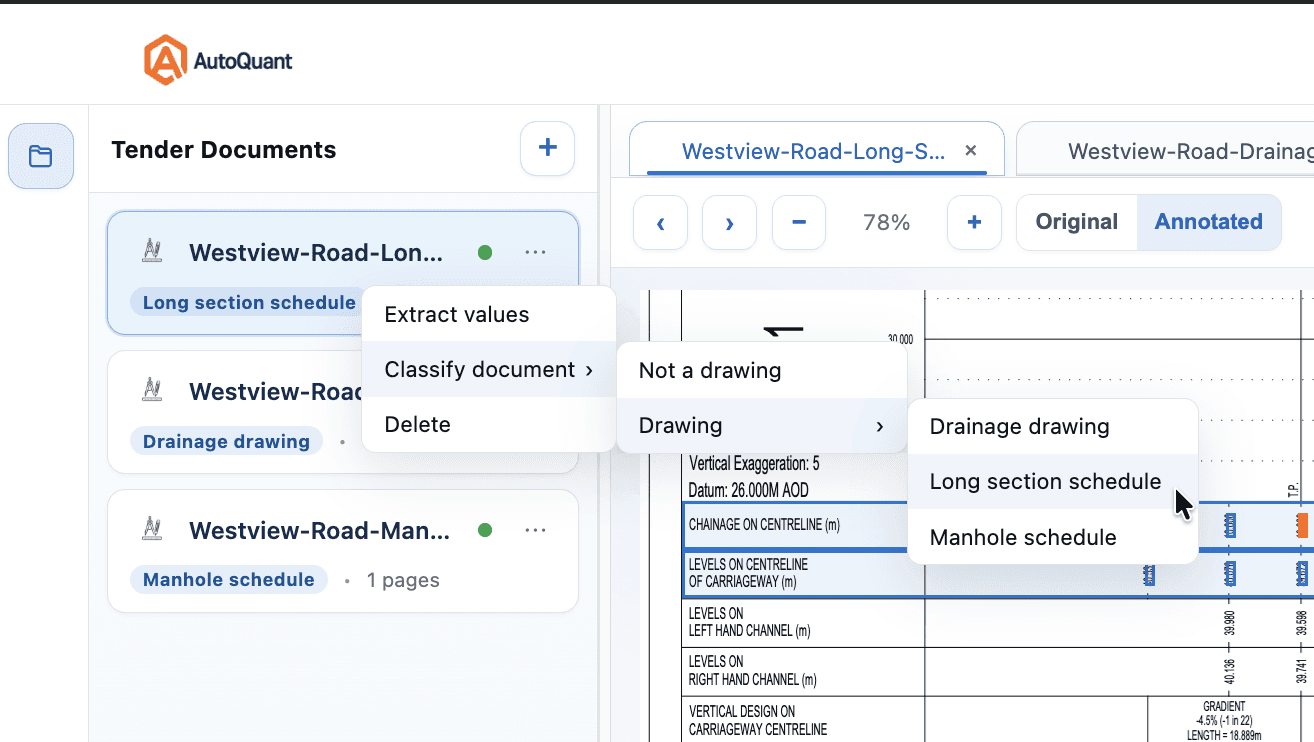Select Extract values menu item
Image resolution: width=1314 pixels, height=742 pixels.
[x=488, y=315]
